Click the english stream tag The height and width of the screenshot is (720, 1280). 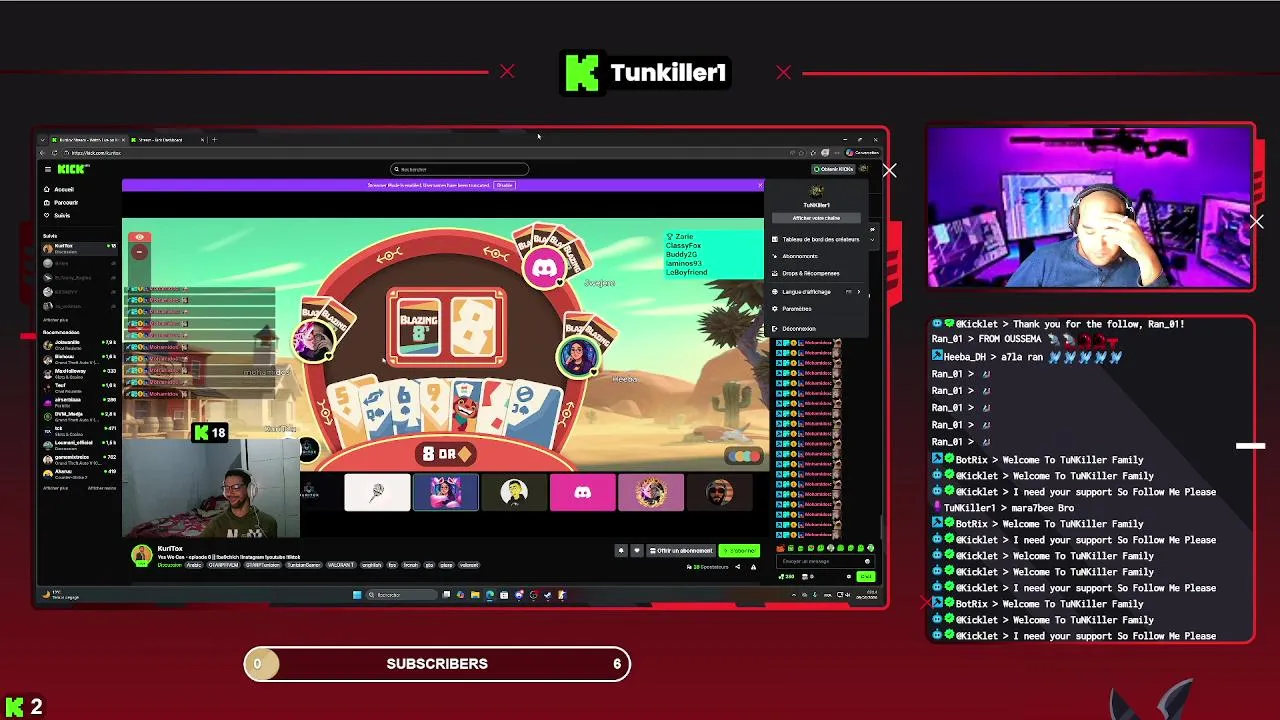(371, 565)
